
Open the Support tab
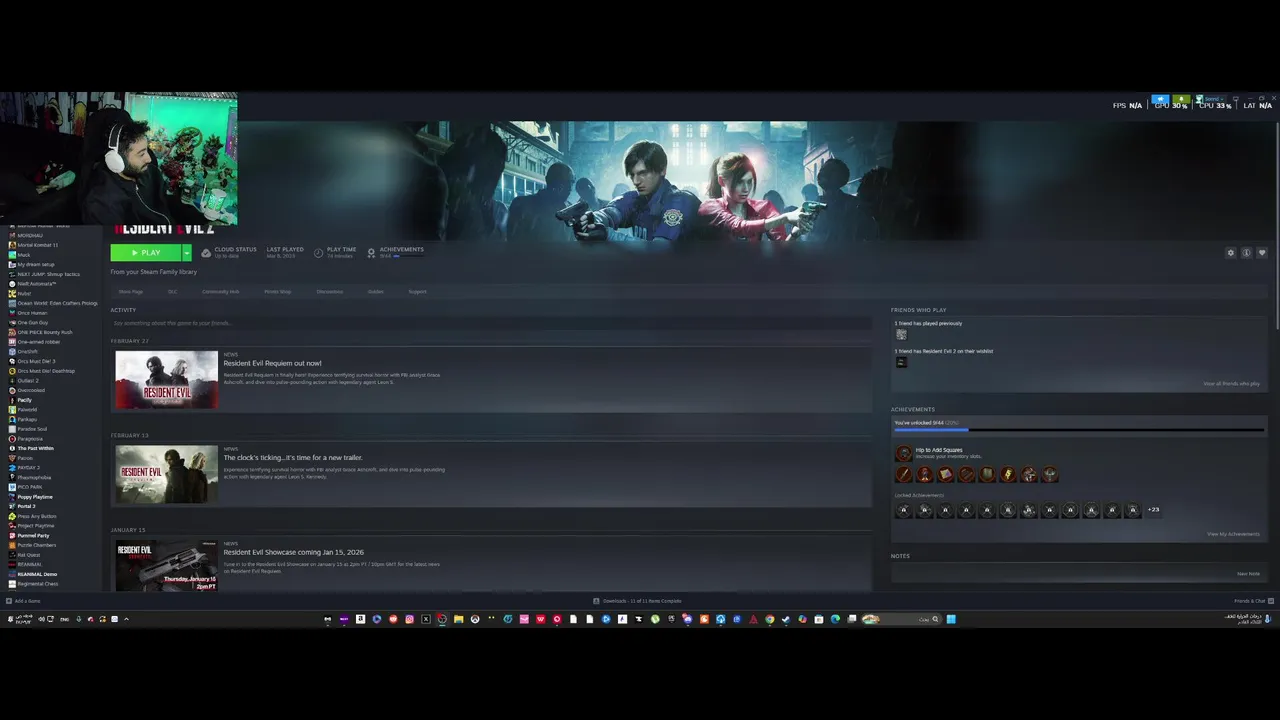(417, 292)
